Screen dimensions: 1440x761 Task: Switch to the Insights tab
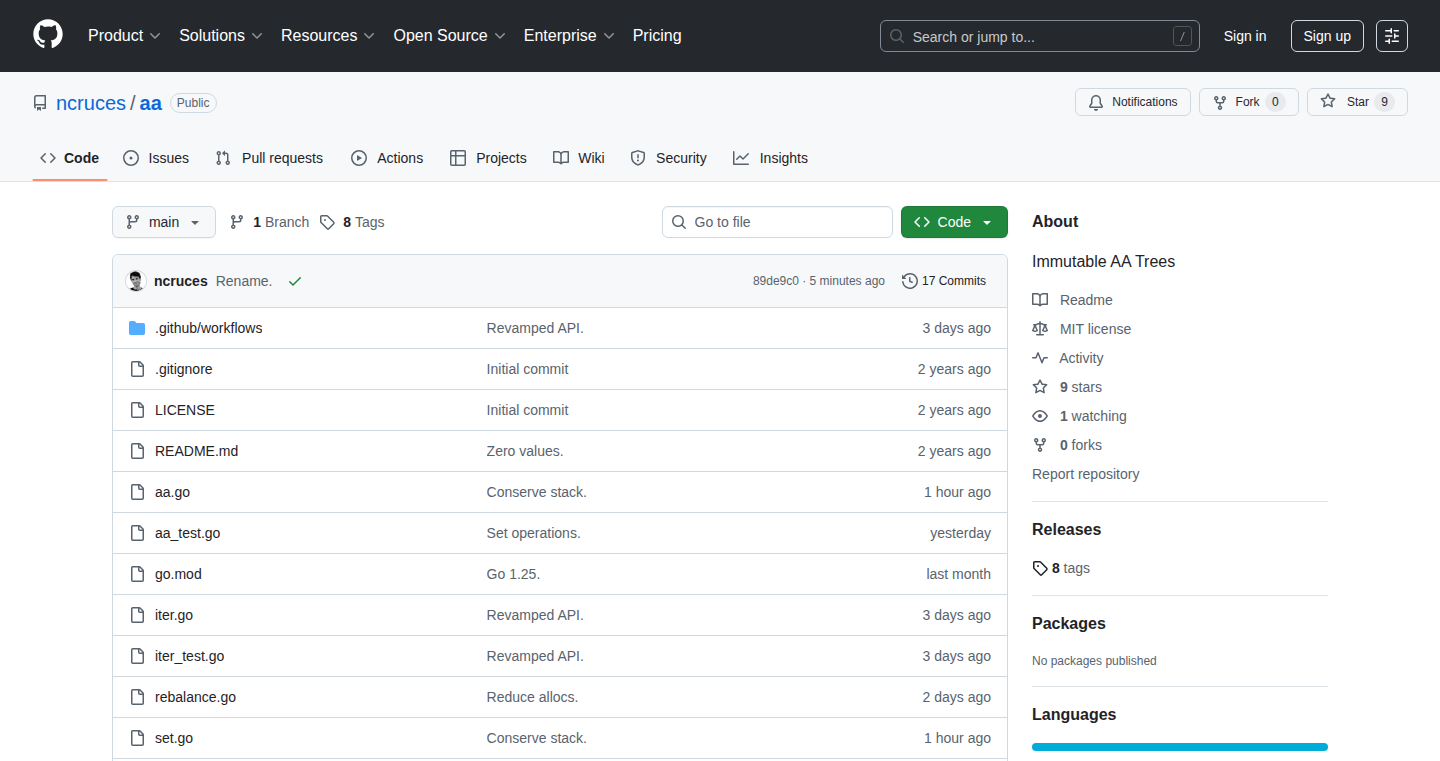point(770,158)
